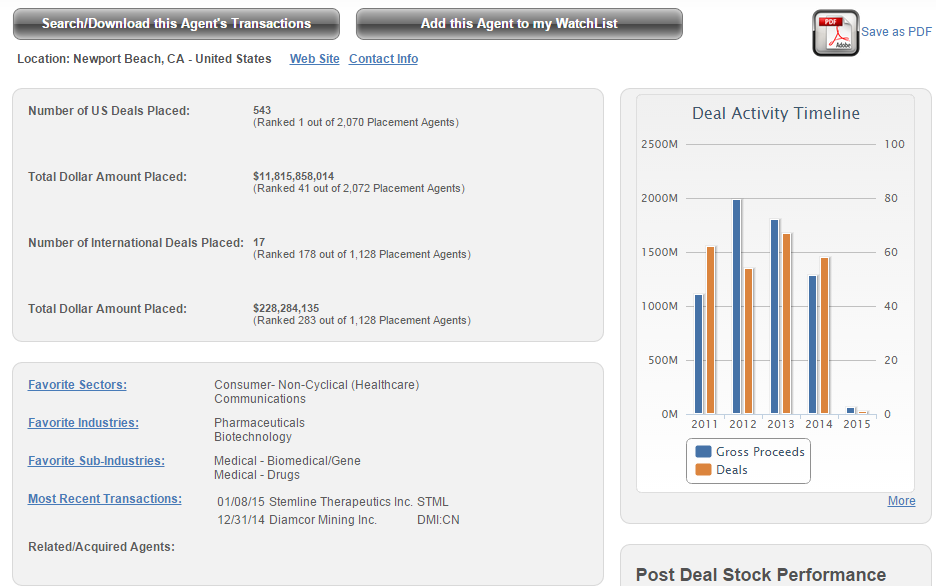Click the blue Gross Proceeds legend swatch

[x=703, y=452]
